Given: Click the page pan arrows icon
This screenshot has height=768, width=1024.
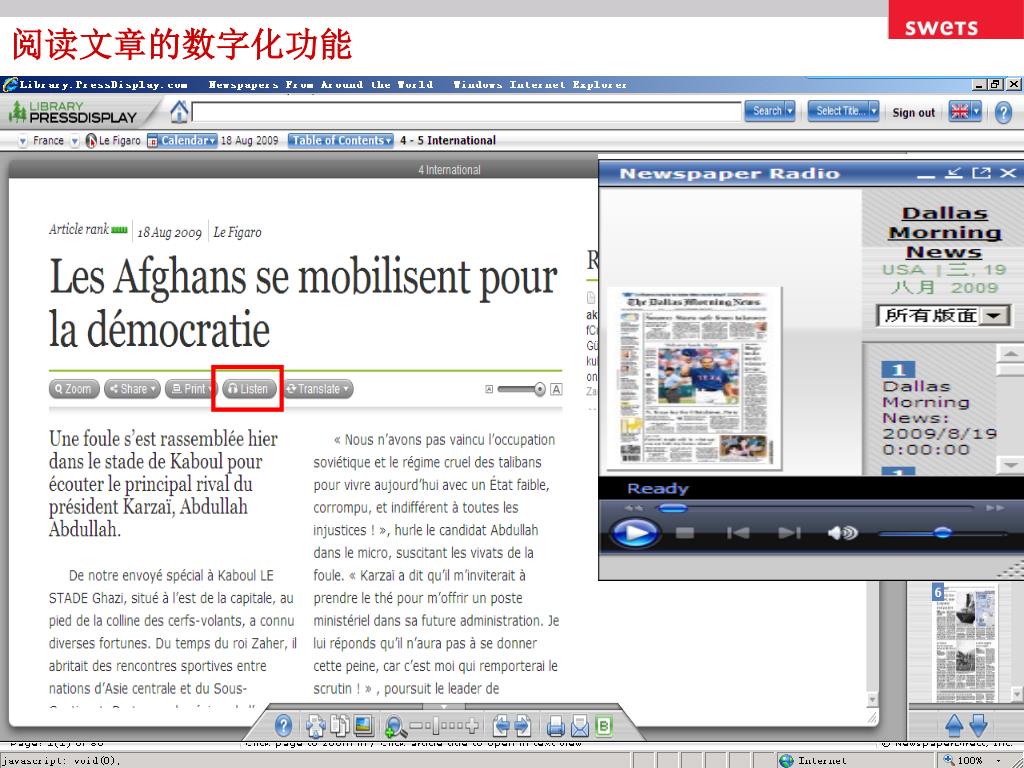Looking at the screenshot, I should point(316,725).
